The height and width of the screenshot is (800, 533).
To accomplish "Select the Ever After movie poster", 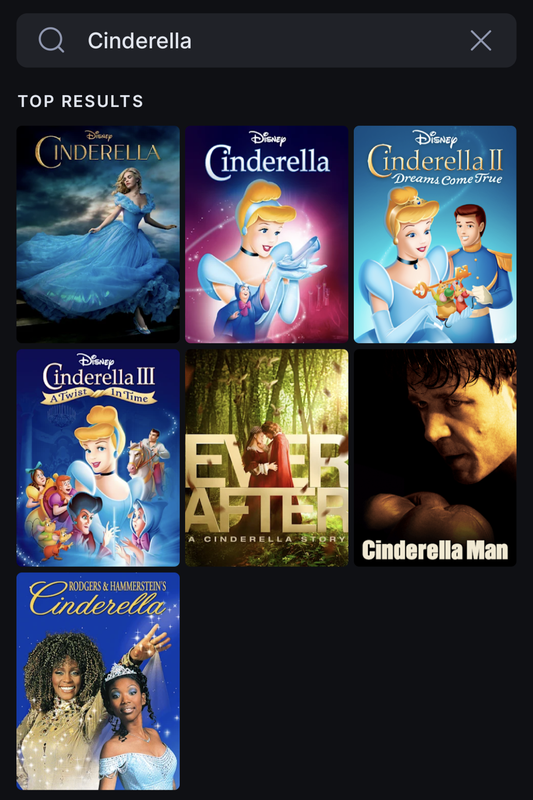I will 266,458.
